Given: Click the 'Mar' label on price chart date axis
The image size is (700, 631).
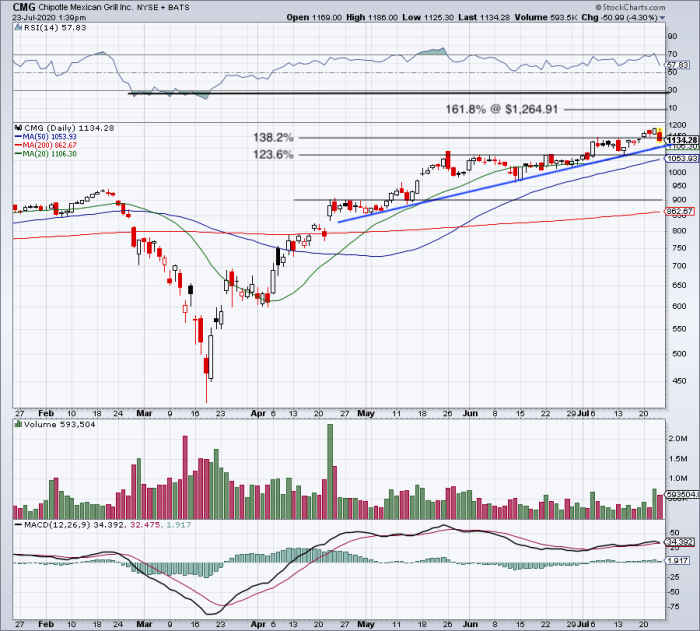Looking at the screenshot, I should click(144, 413).
